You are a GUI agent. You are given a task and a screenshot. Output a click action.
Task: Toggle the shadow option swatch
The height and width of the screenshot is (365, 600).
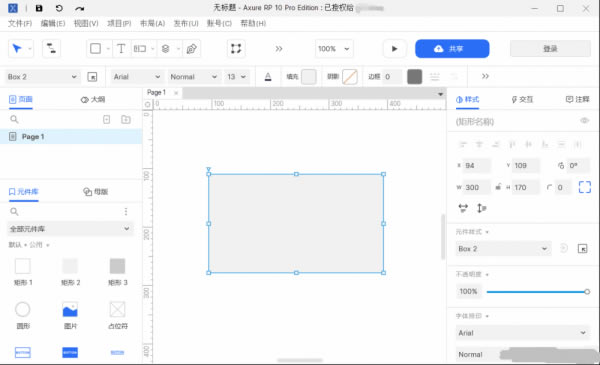coord(350,77)
